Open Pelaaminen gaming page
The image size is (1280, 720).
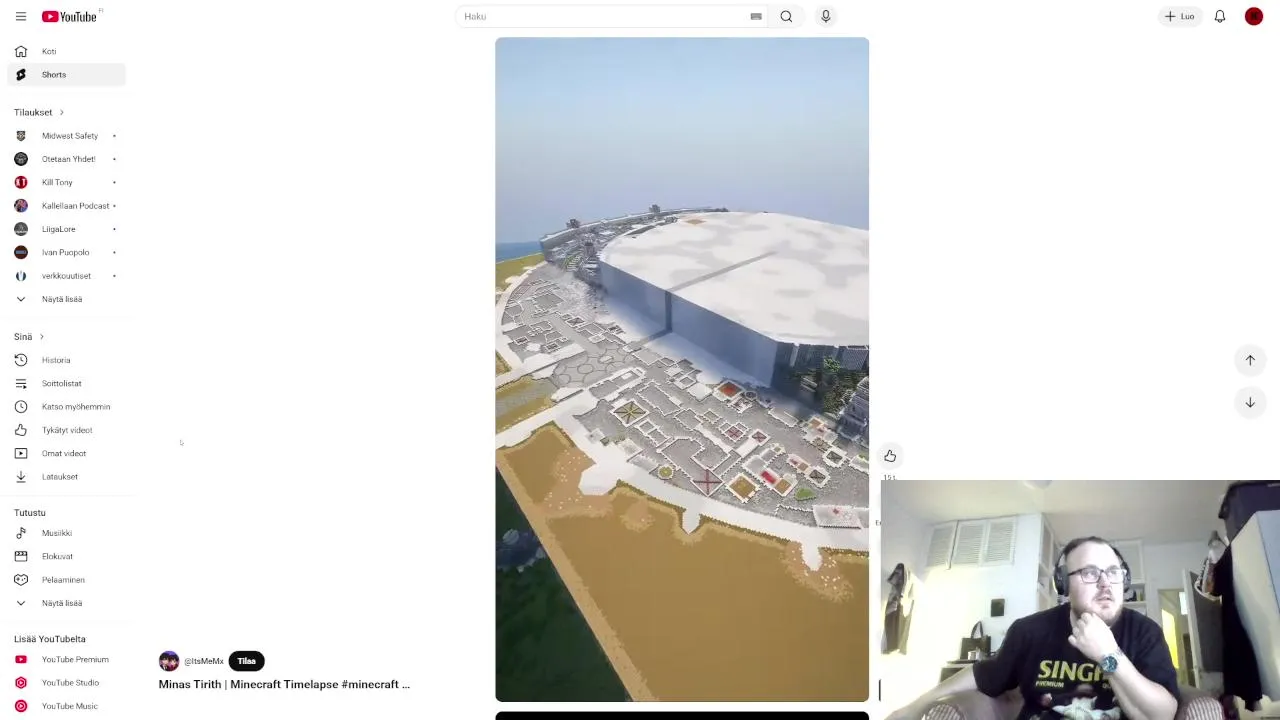click(68, 580)
